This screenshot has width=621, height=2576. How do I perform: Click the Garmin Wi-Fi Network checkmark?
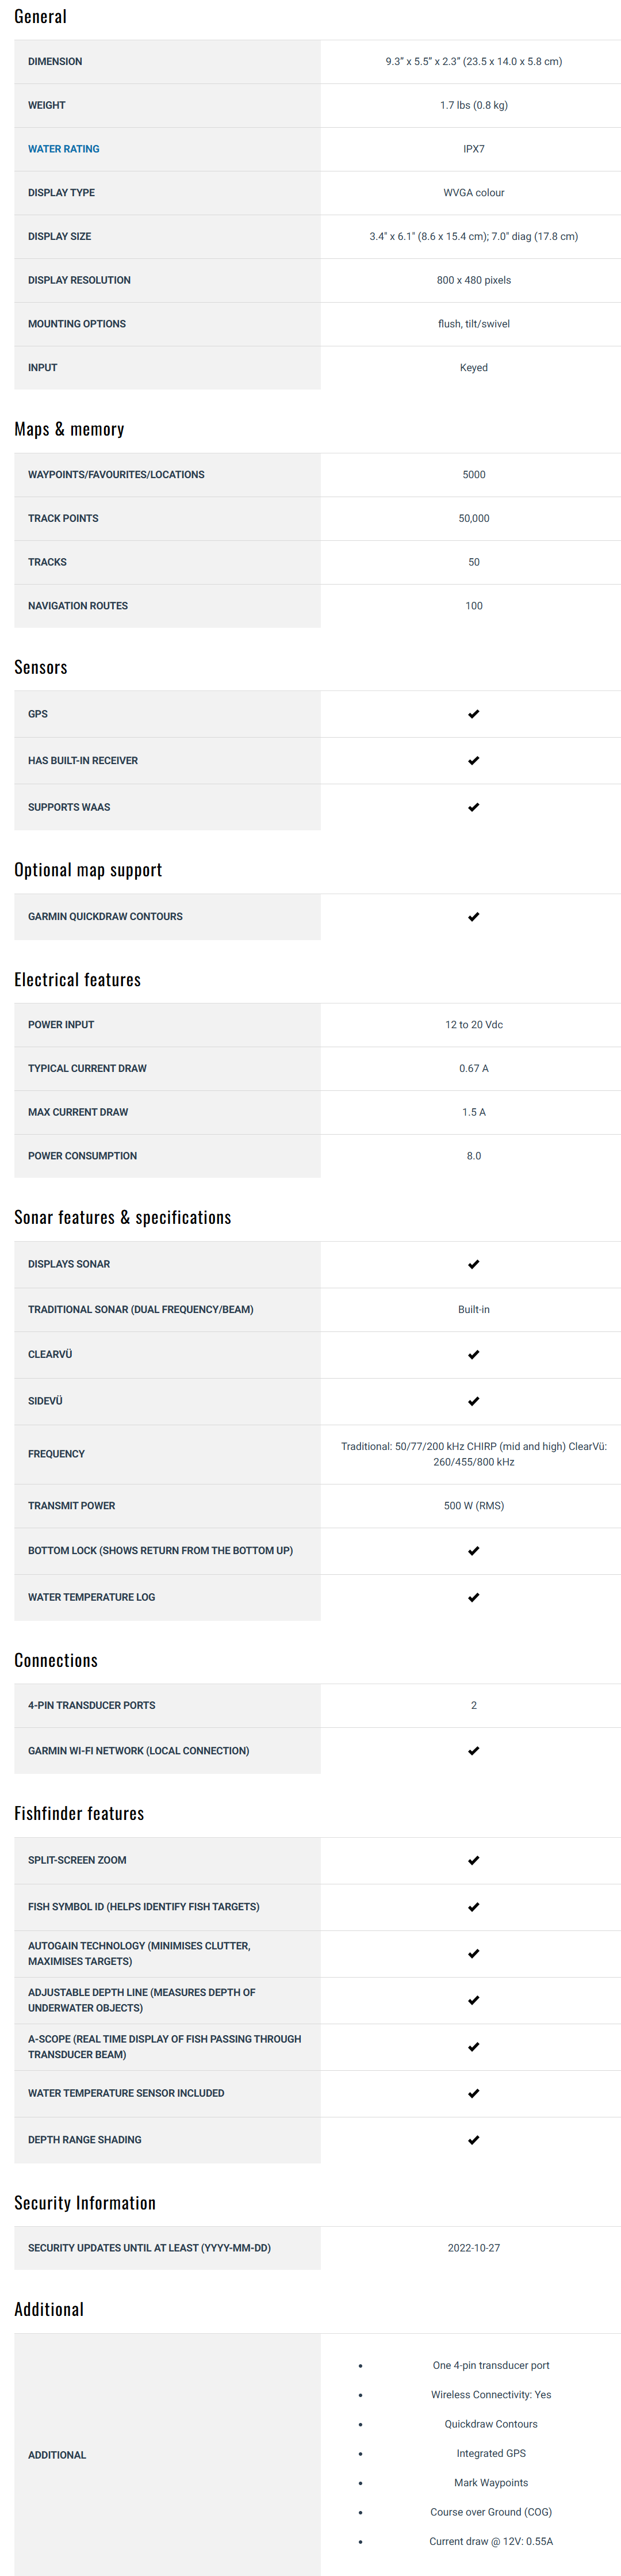pos(473,1751)
